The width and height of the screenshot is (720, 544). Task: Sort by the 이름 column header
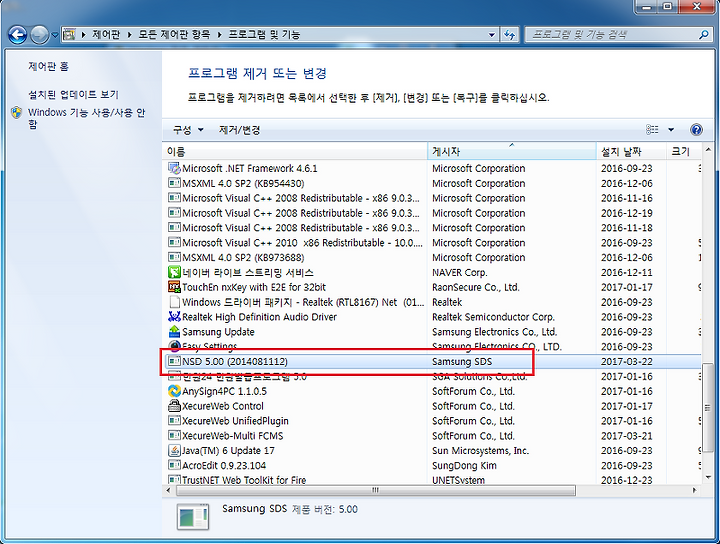(295, 151)
